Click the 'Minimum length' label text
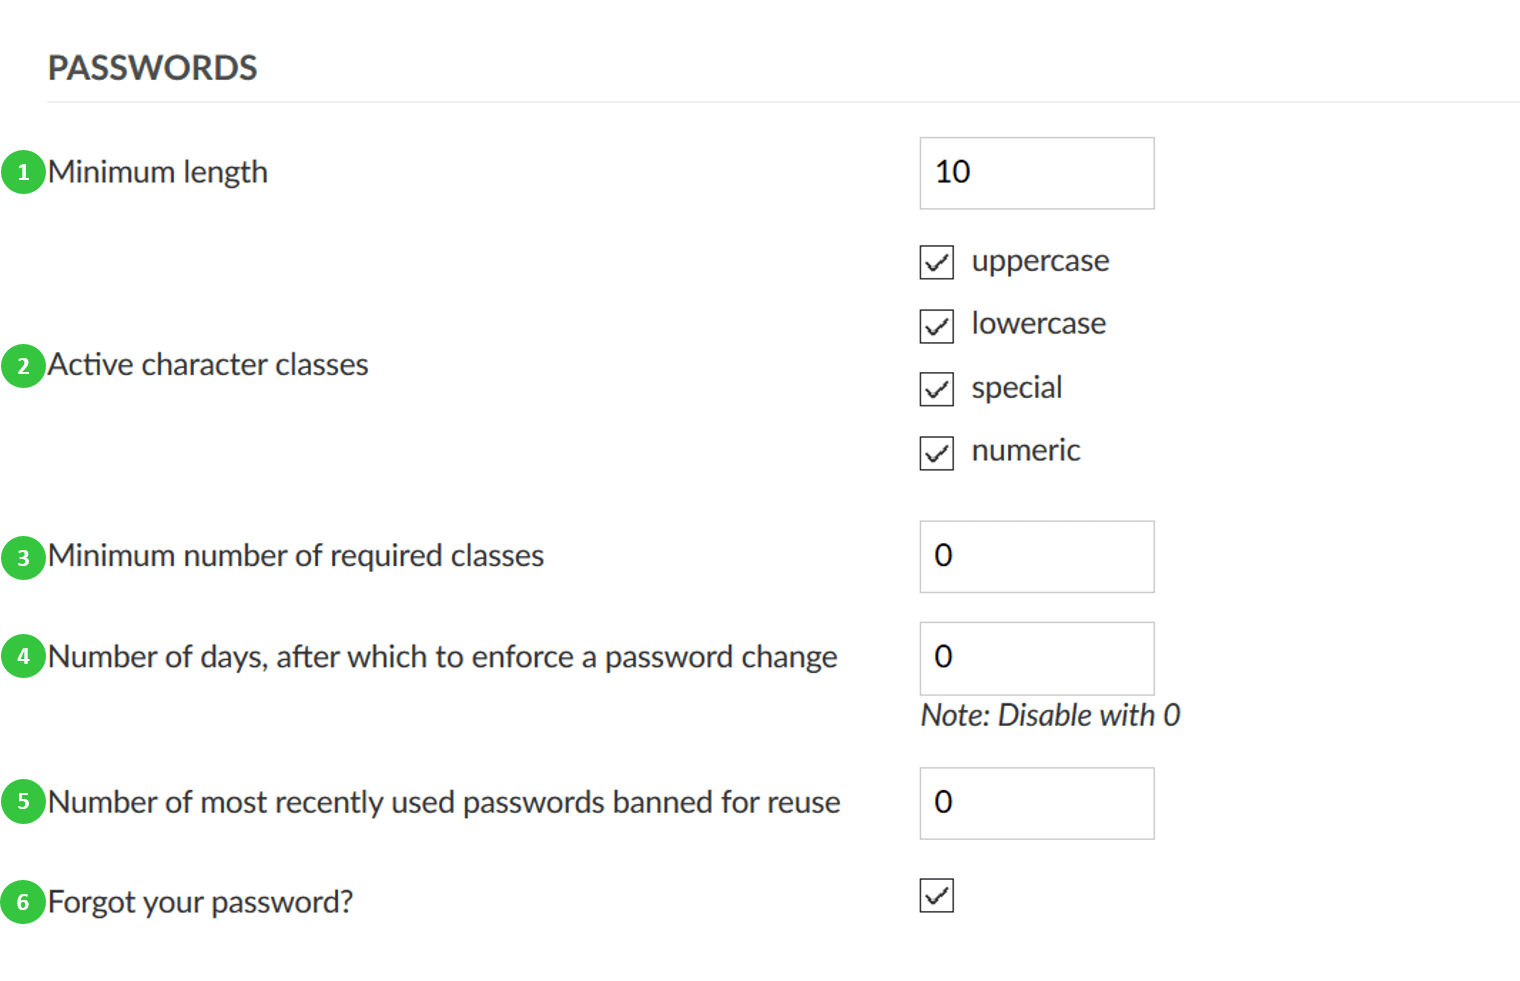Viewport: 1520px width, 981px height. coord(158,172)
